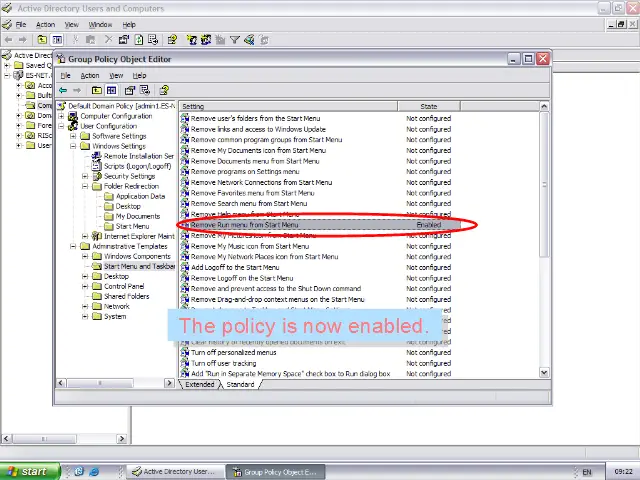Open Help menu in Group Policy Object Editor

[x=139, y=76]
